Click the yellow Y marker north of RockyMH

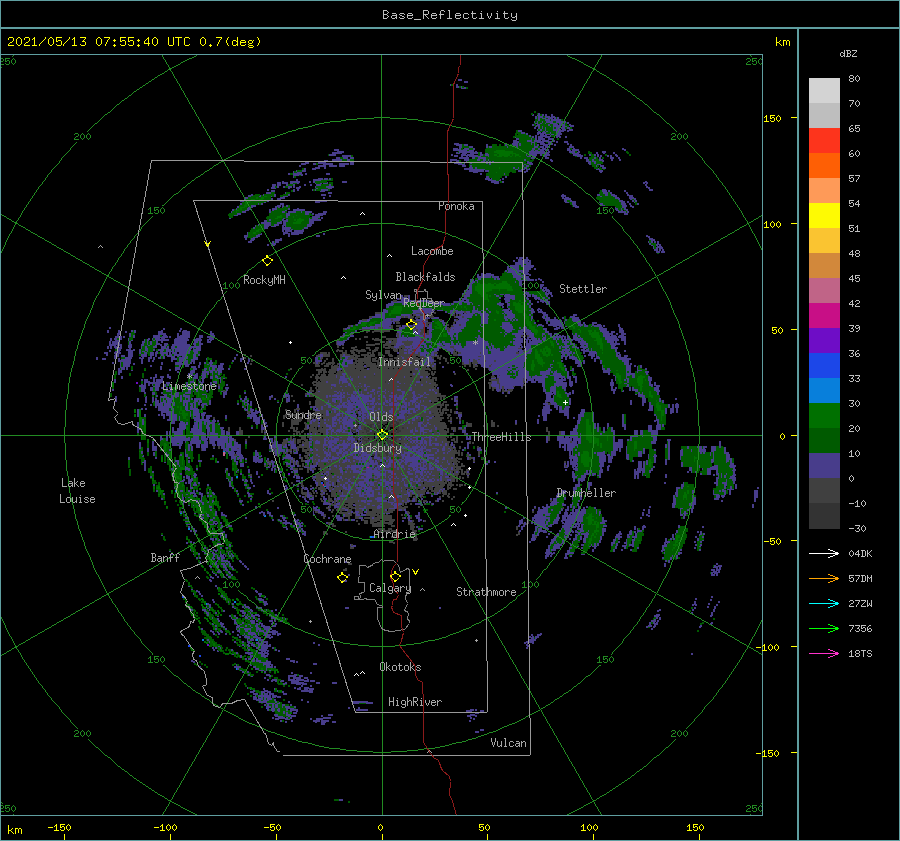(208, 244)
